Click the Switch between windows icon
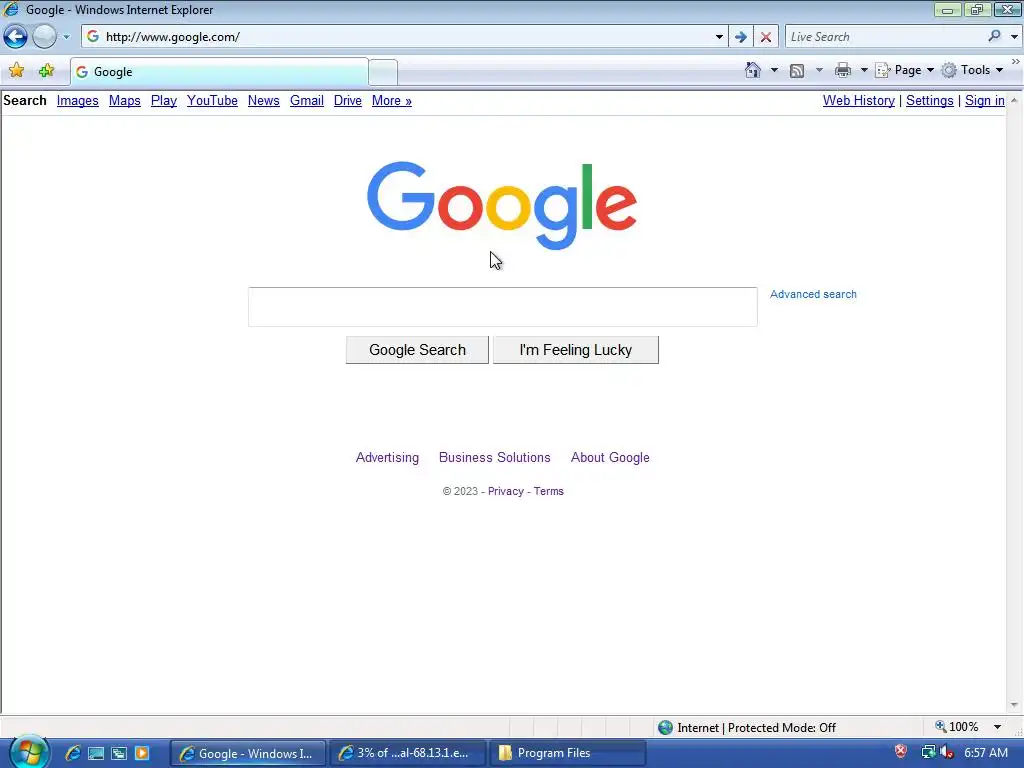 tap(119, 753)
